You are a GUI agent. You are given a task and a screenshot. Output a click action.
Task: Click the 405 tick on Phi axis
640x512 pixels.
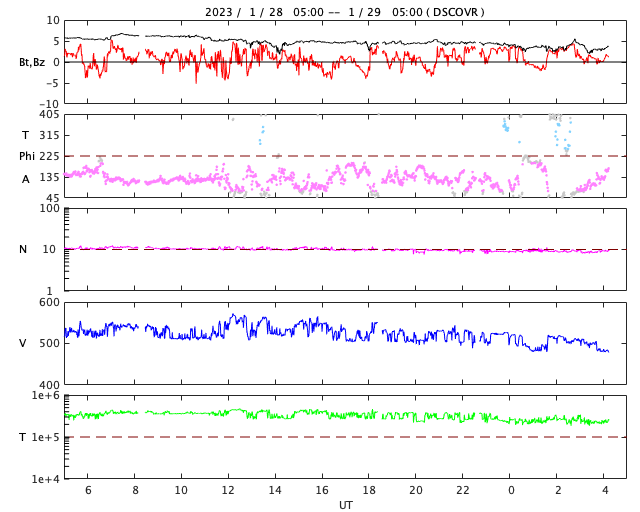(x=49, y=115)
